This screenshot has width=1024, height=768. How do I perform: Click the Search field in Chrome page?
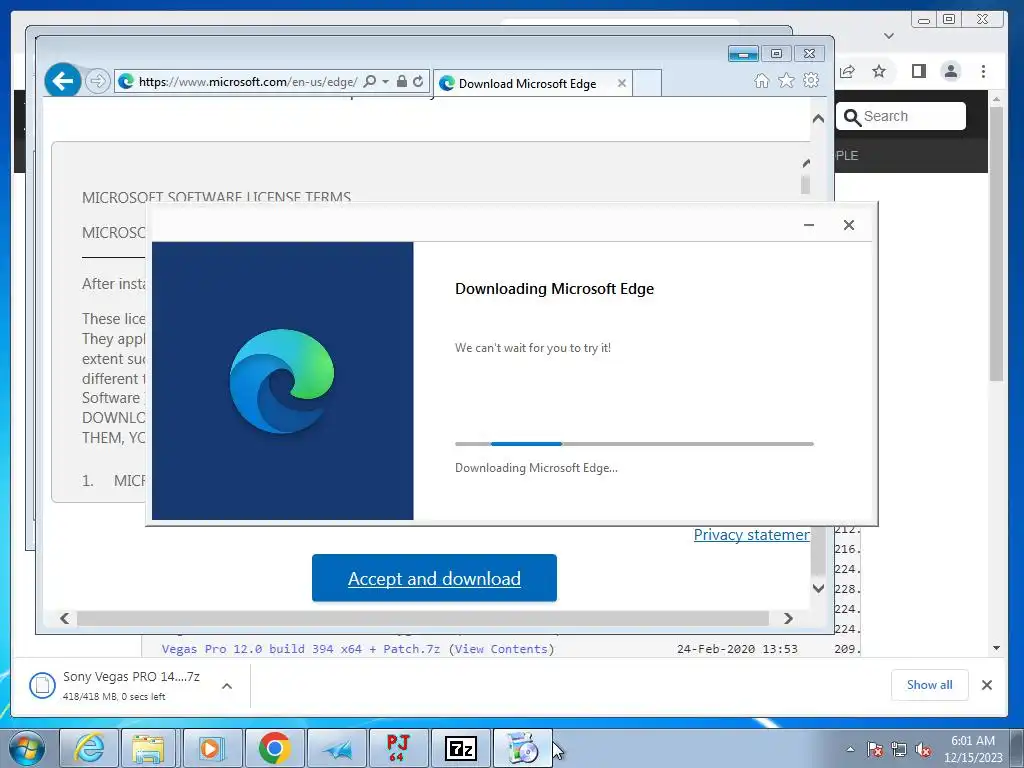coord(901,116)
